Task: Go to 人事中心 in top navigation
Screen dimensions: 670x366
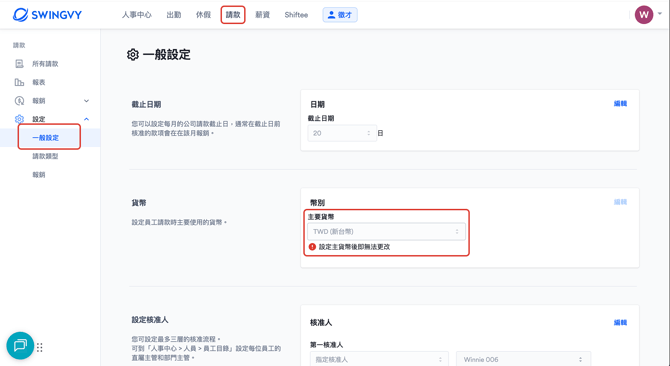Action: pyautogui.click(x=136, y=15)
